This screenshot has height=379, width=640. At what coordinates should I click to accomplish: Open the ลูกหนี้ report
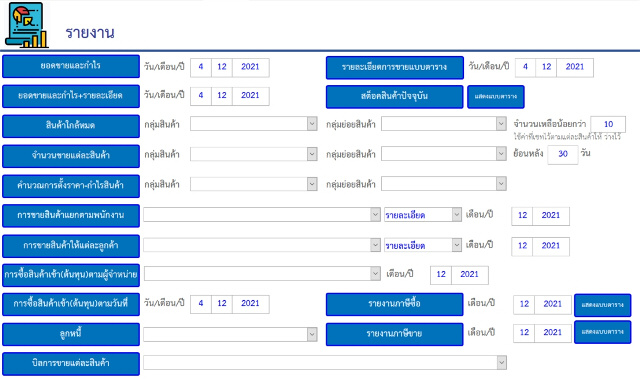coord(71,334)
